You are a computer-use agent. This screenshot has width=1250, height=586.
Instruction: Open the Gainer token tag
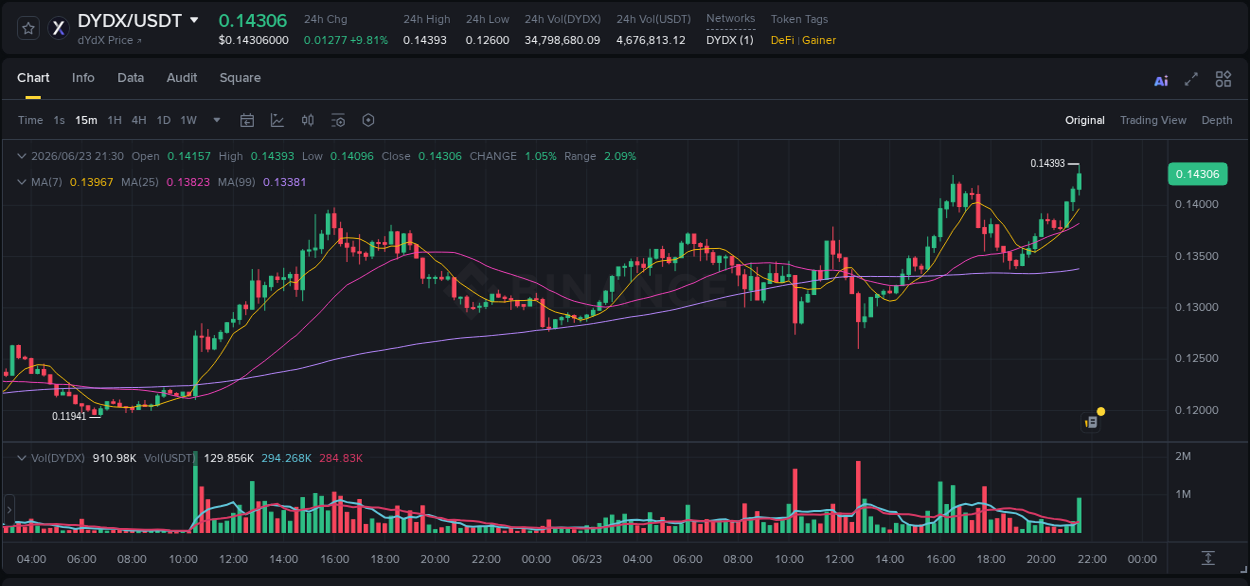819,40
